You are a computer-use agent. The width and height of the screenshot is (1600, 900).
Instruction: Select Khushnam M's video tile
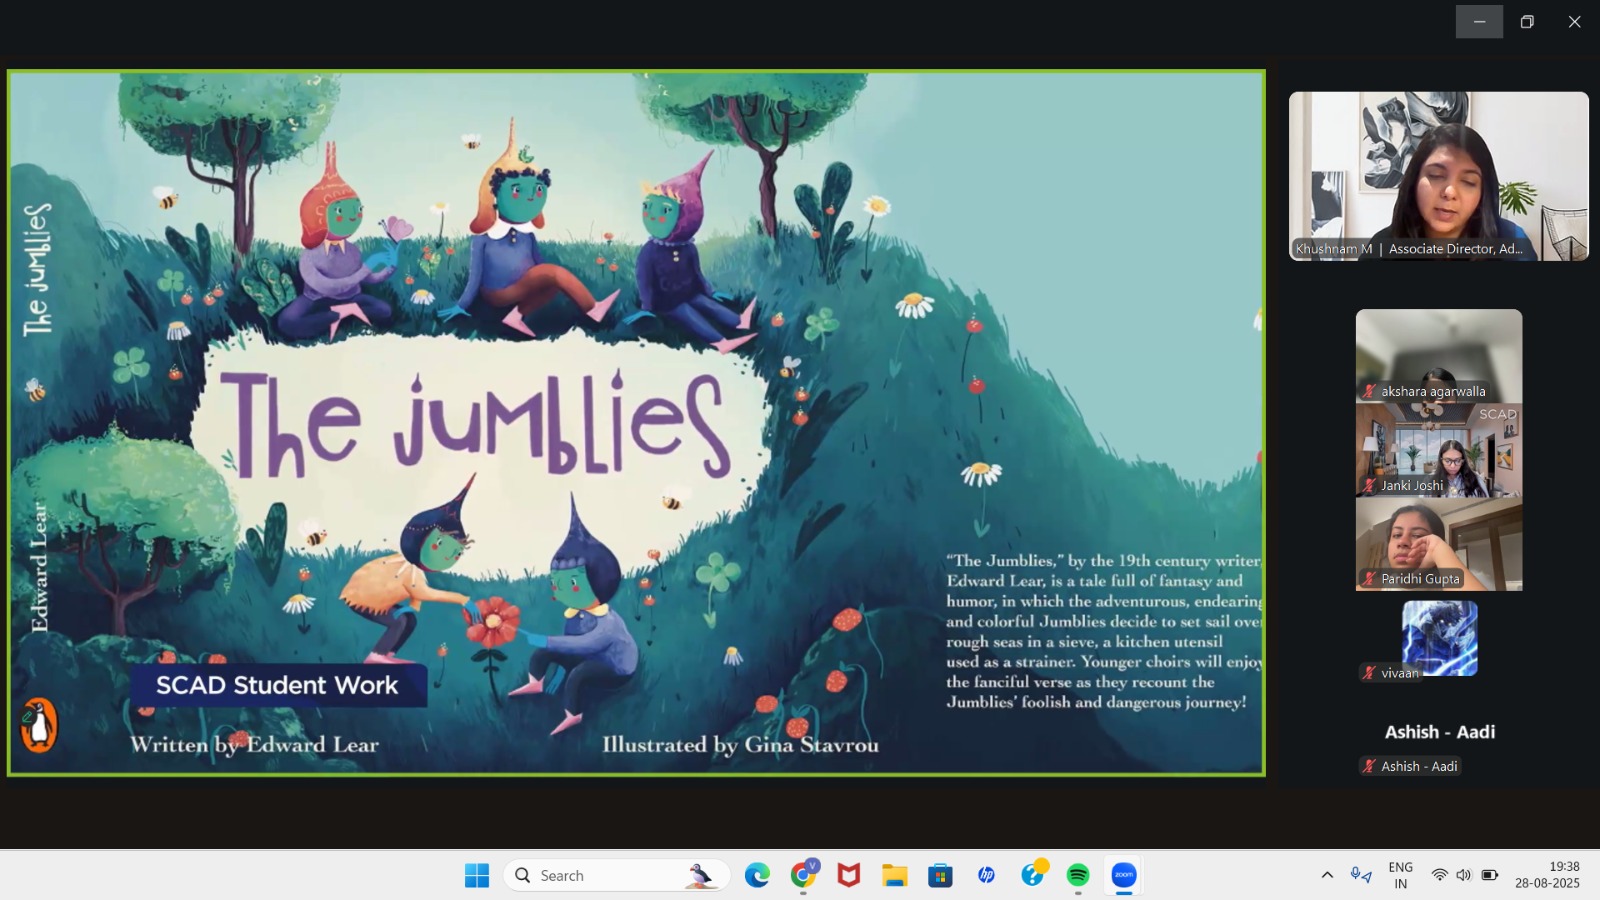[1438, 176]
